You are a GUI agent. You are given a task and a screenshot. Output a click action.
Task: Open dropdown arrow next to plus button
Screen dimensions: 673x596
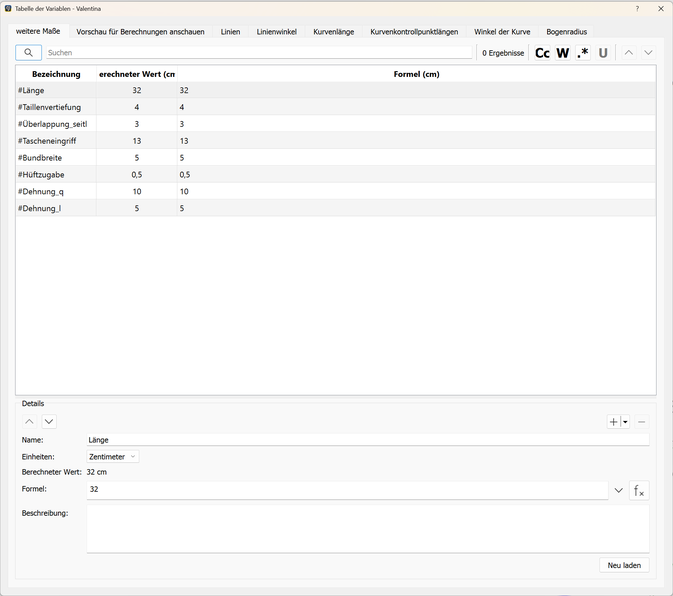coord(625,422)
